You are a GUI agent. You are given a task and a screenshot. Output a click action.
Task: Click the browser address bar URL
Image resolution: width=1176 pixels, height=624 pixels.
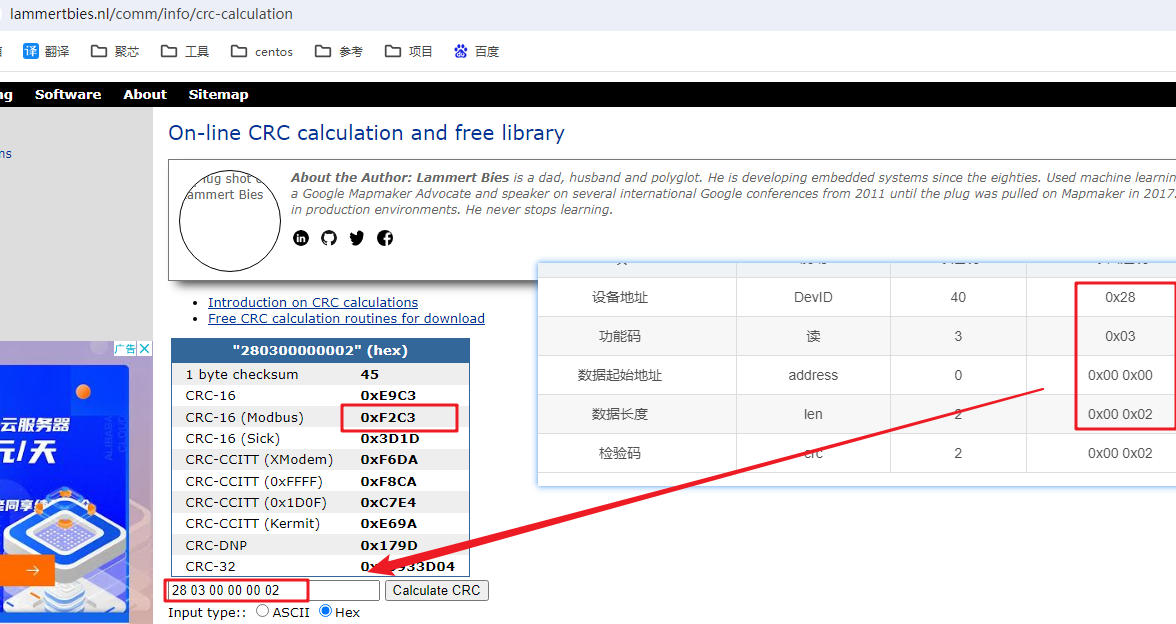click(151, 14)
